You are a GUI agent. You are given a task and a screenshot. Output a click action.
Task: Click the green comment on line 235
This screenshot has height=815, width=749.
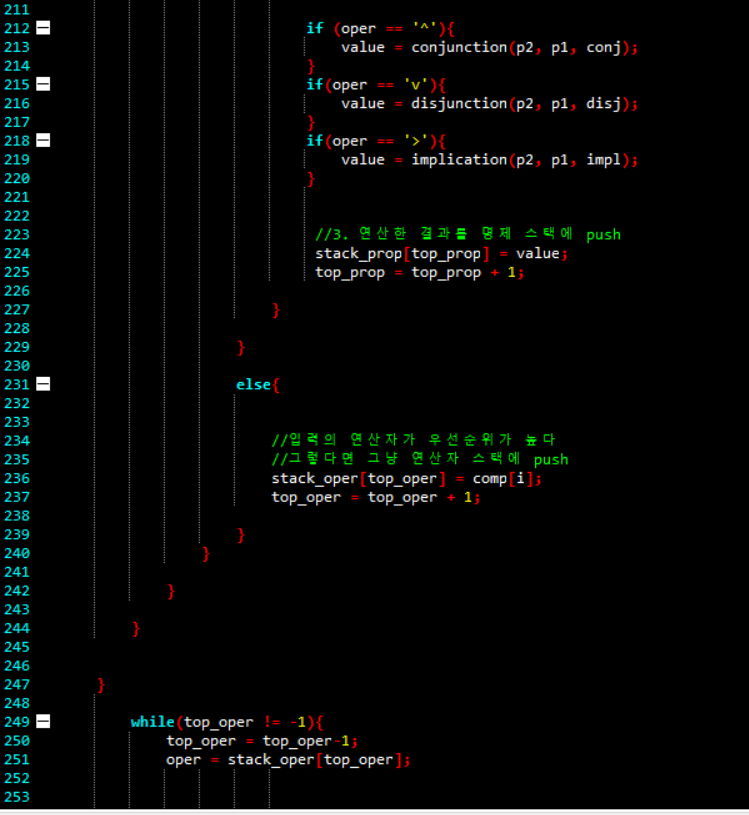coord(420,459)
